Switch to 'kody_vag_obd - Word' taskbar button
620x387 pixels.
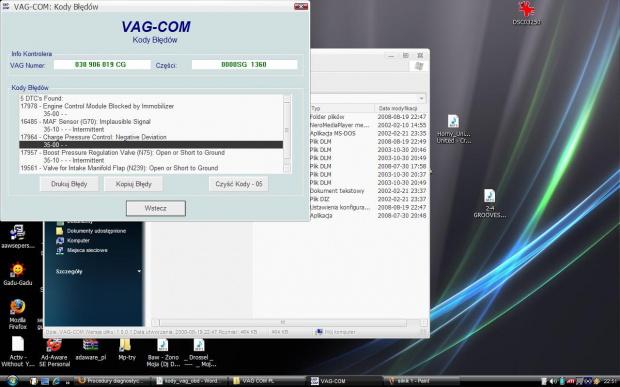click(x=189, y=381)
